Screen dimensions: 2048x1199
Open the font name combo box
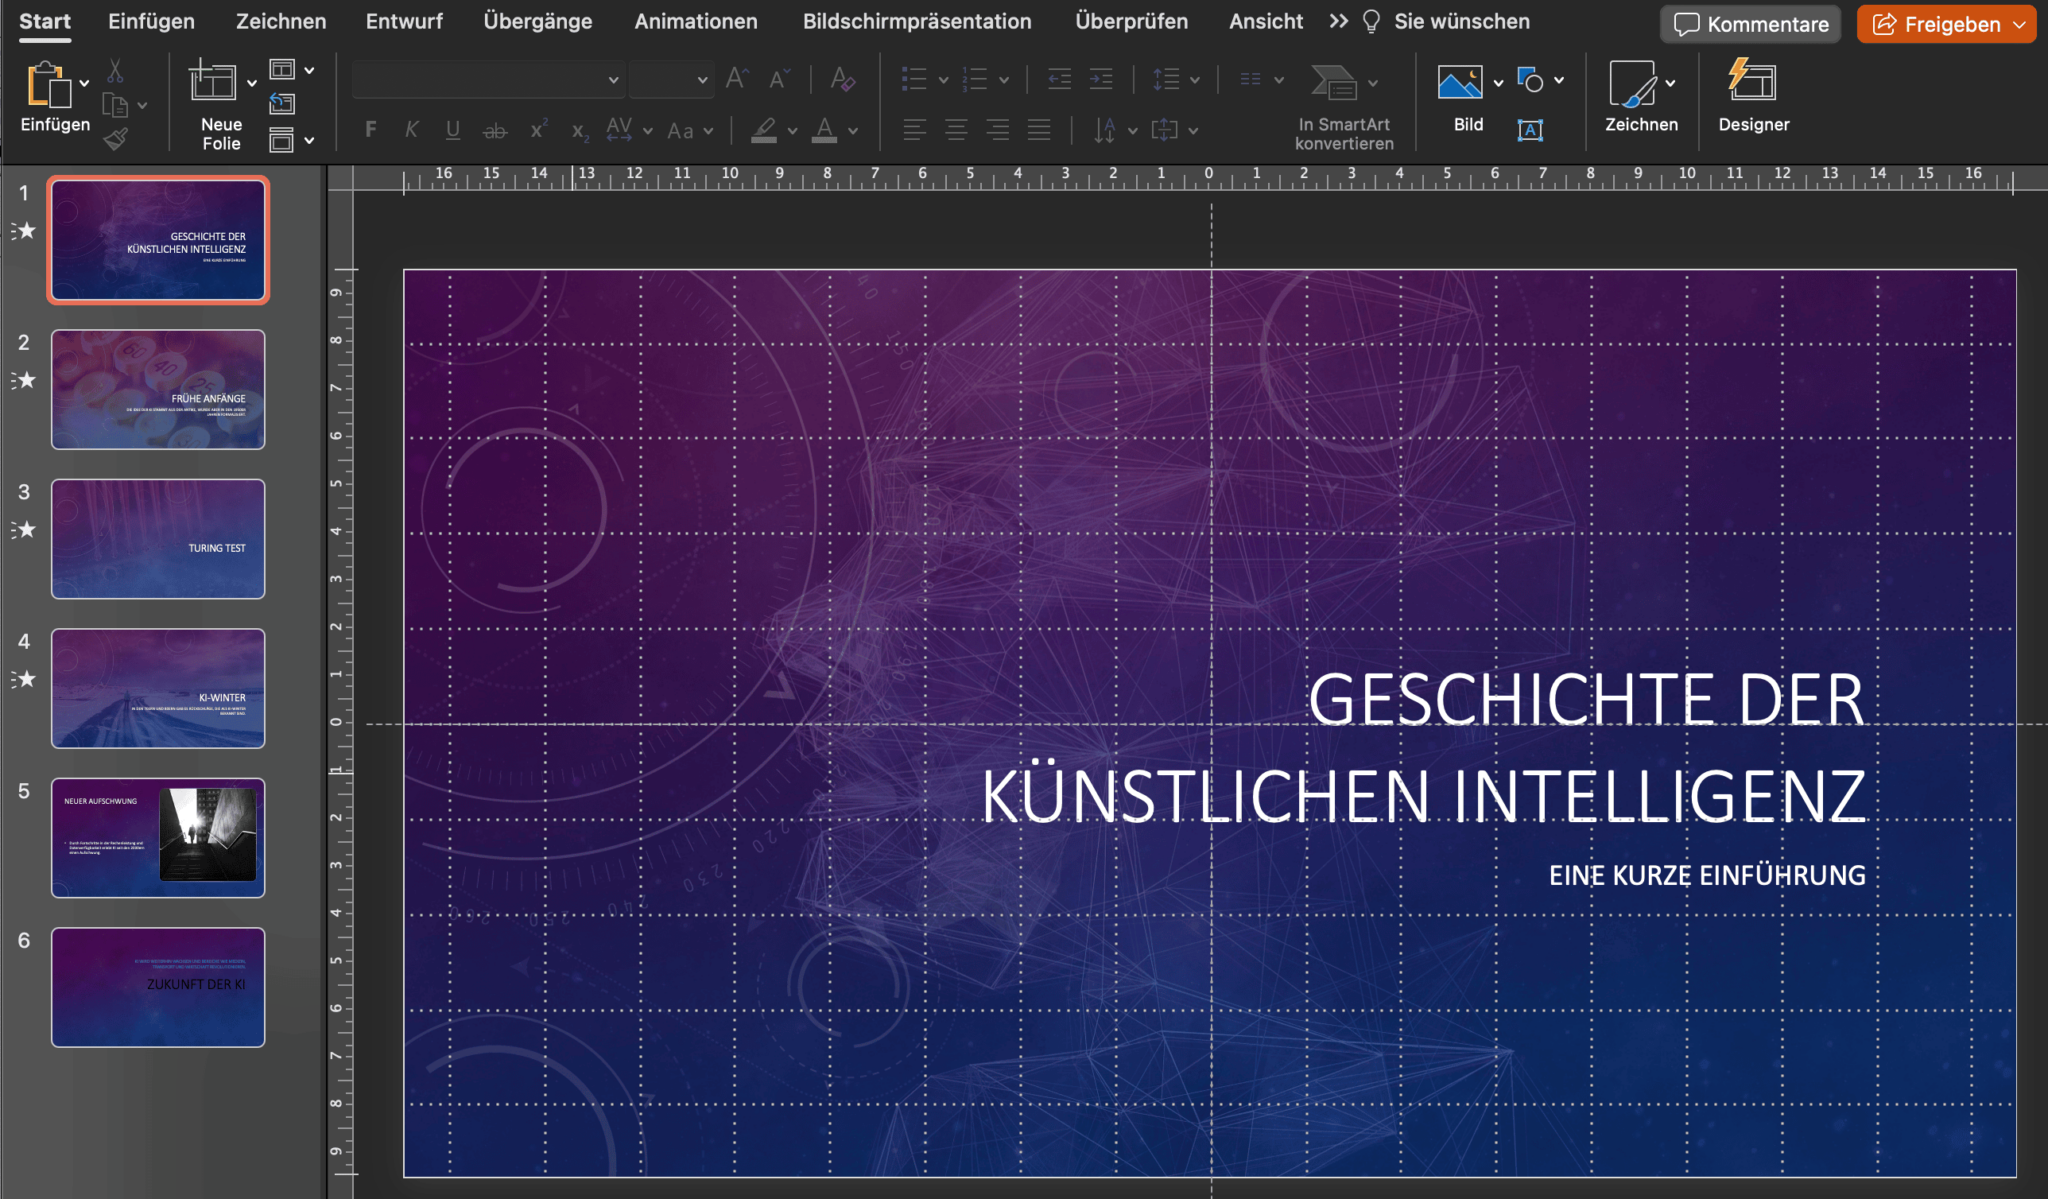(x=488, y=79)
